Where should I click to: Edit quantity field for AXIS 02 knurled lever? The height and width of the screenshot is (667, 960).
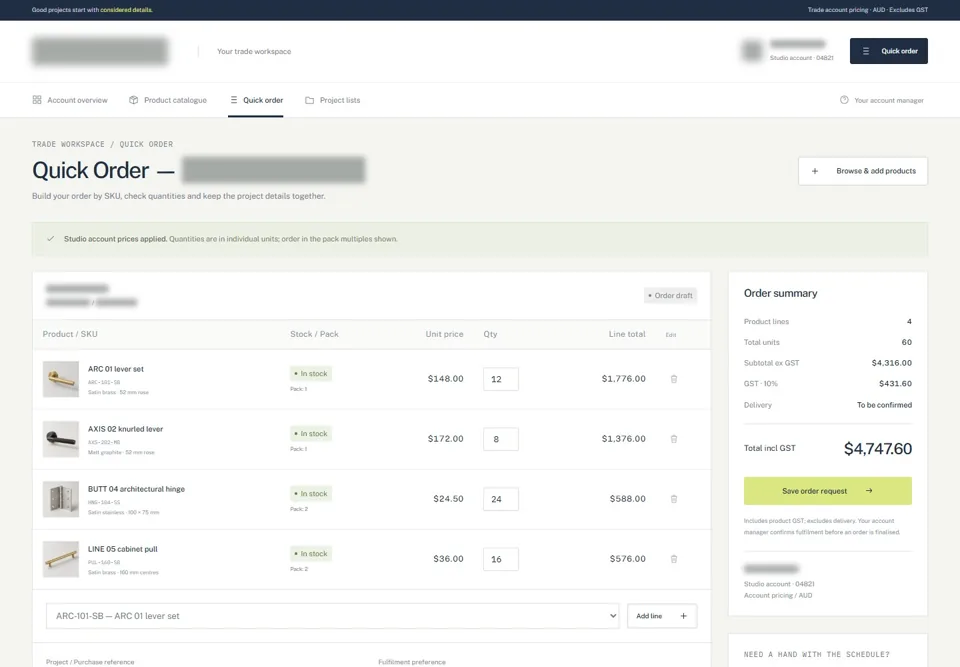click(x=500, y=439)
